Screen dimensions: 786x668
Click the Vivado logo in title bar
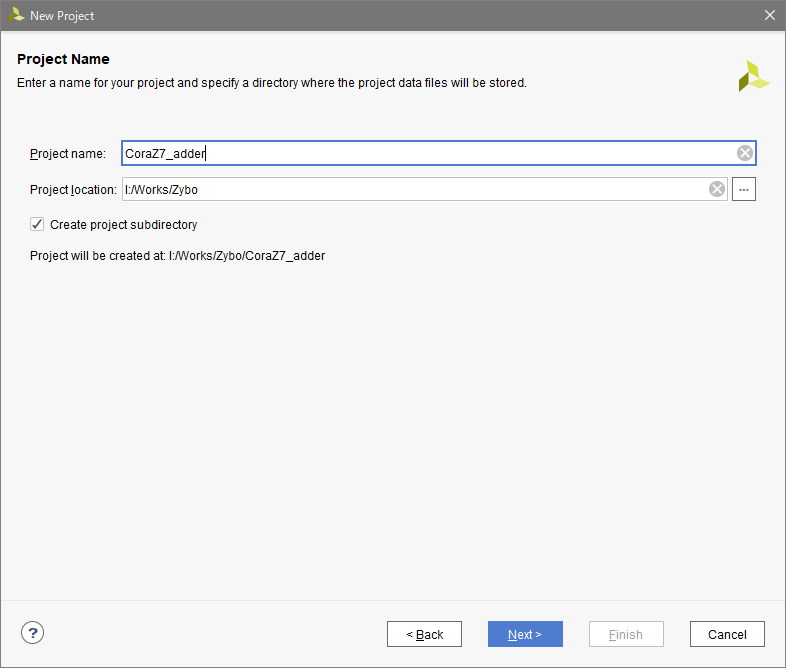click(16, 15)
